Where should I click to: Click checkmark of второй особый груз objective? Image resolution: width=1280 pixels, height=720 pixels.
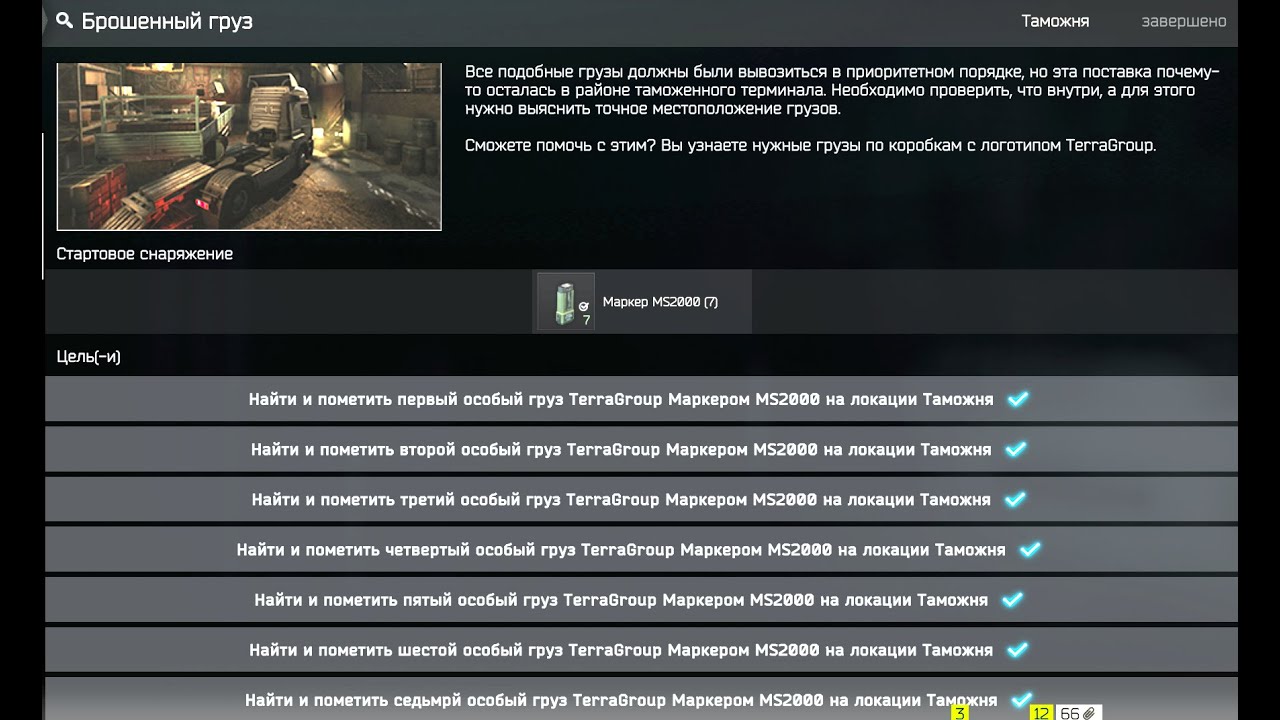coord(1016,449)
